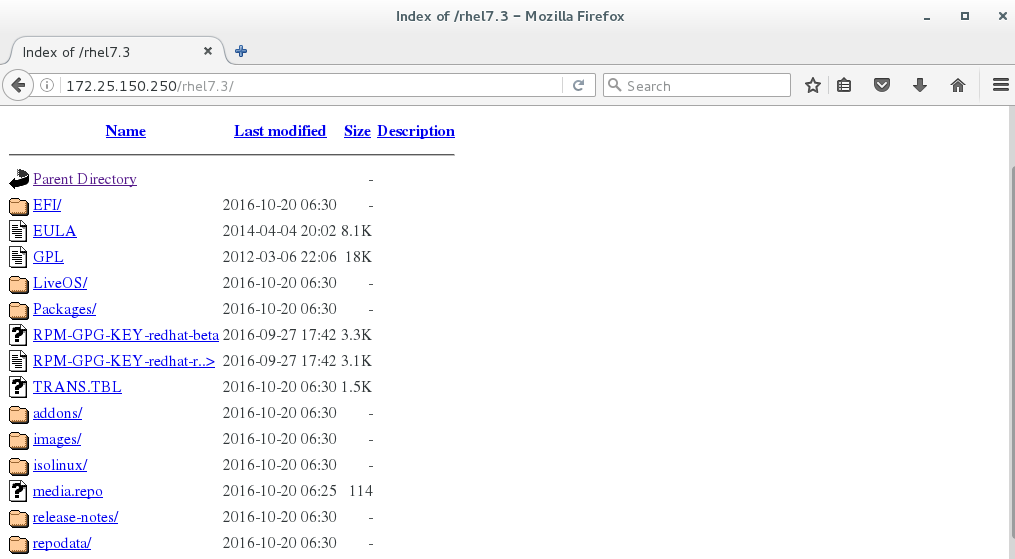Sort listing by Description column

tap(416, 131)
